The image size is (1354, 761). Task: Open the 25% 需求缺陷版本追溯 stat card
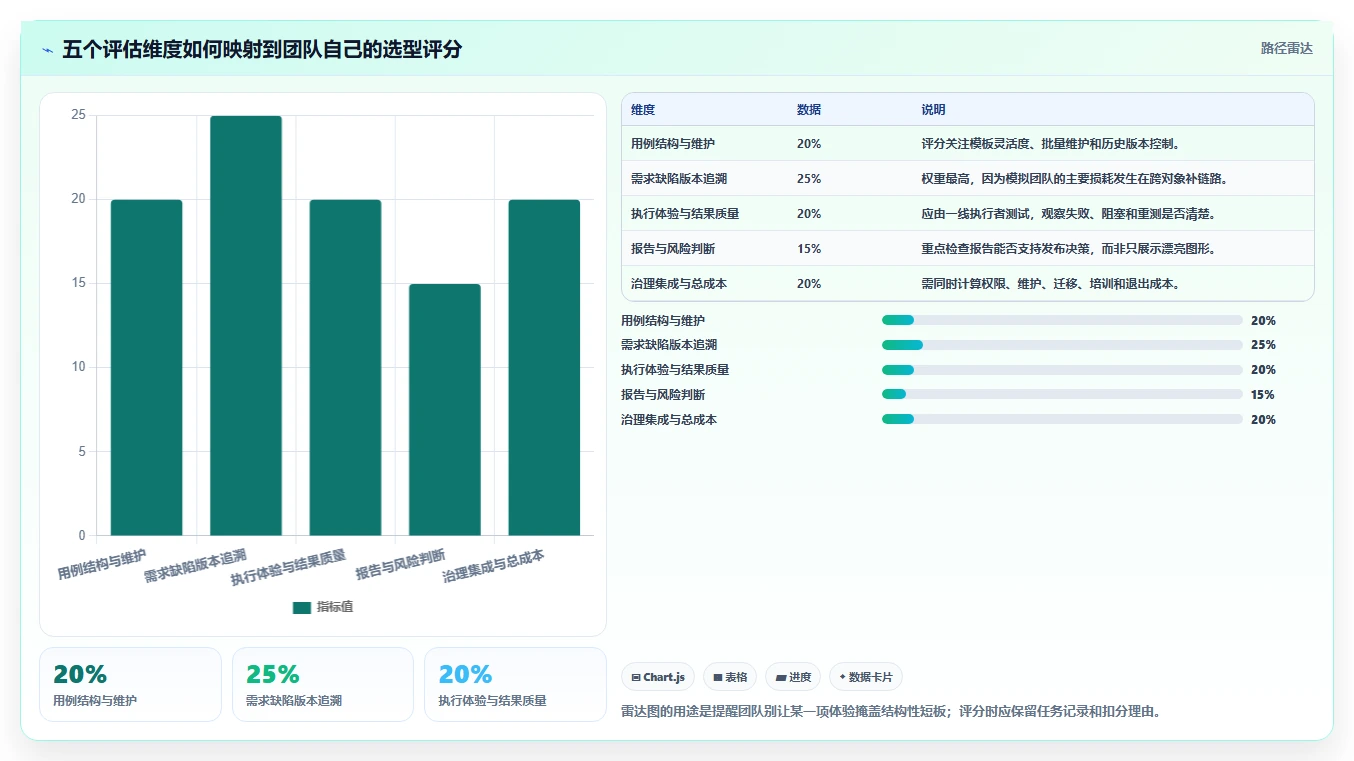coord(322,684)
